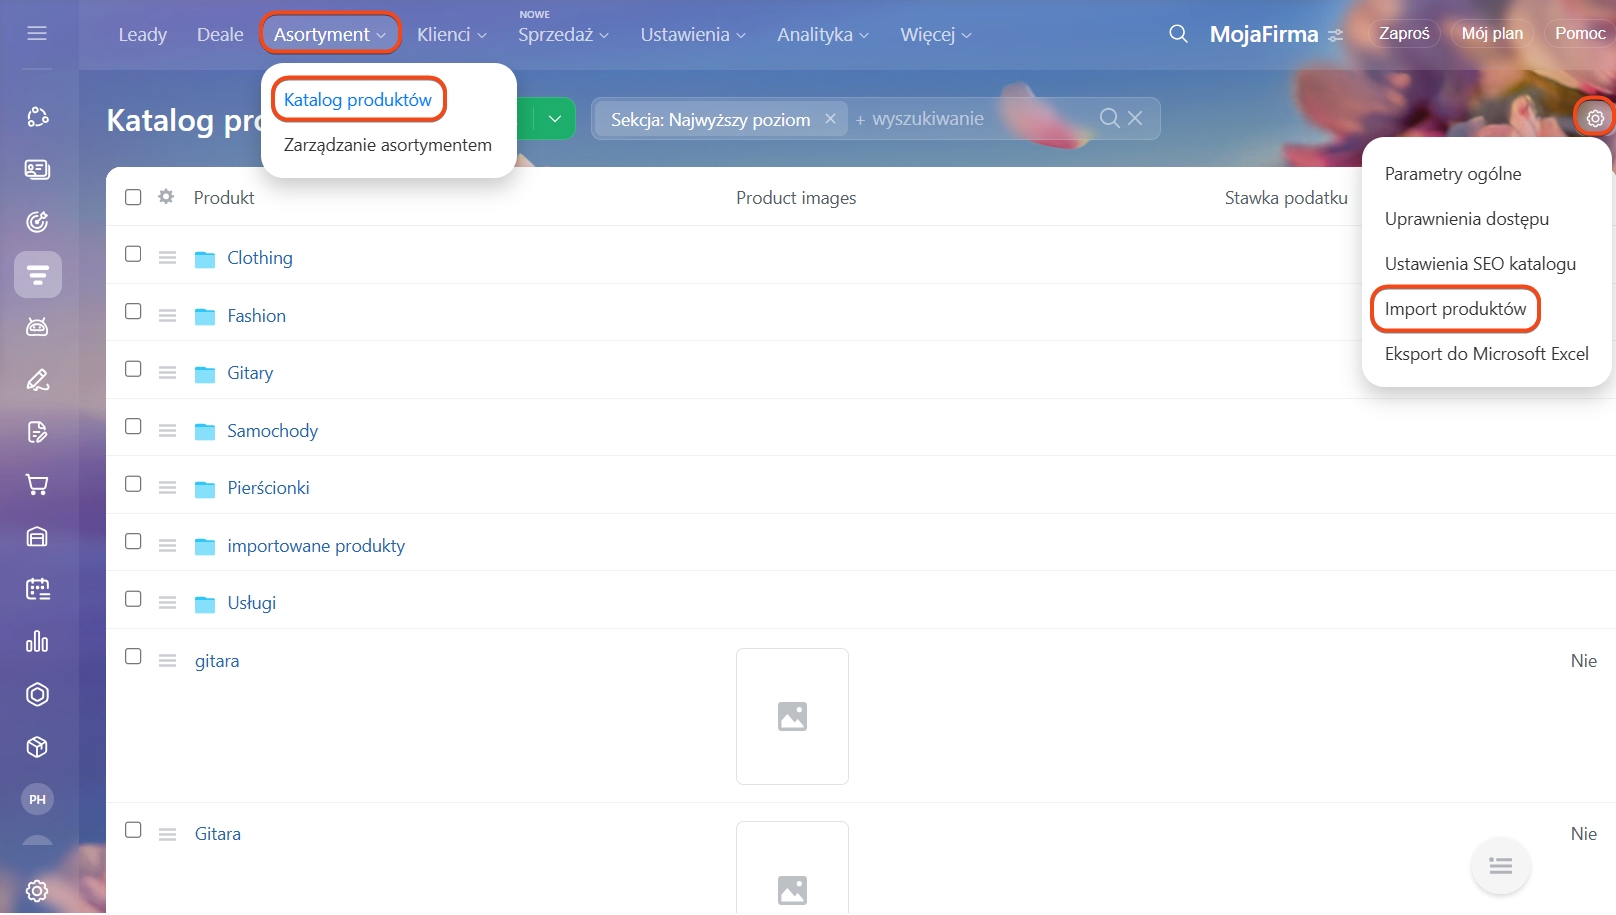The image size is (1616, 915).
Task: Click the column settings gear near Produkt header
Action: pyautogui.click(x=166, y=197)
